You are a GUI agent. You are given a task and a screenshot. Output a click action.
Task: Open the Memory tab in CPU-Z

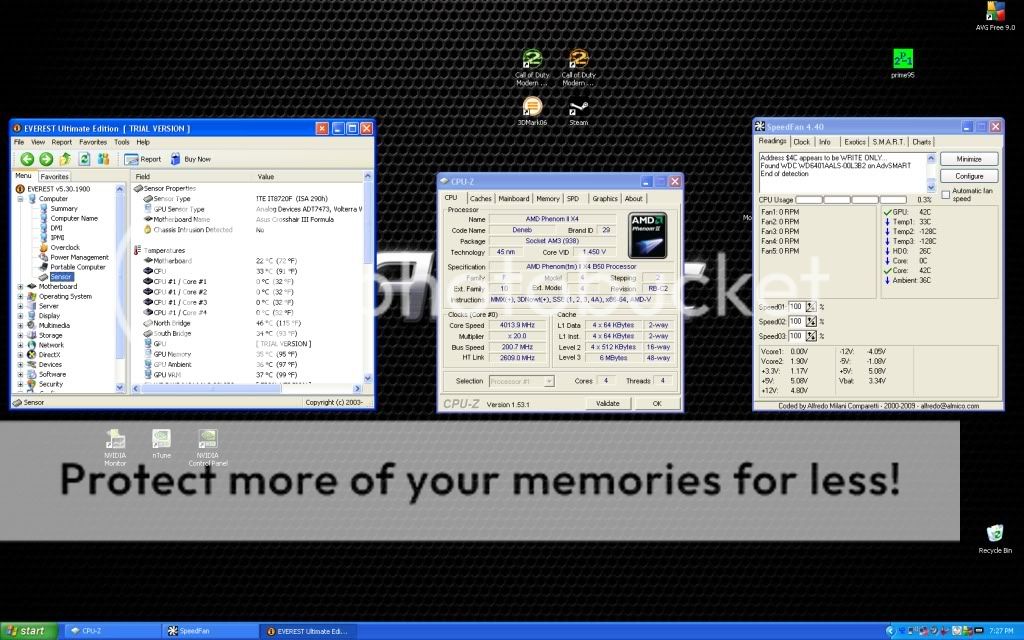(x=548, y=199)
